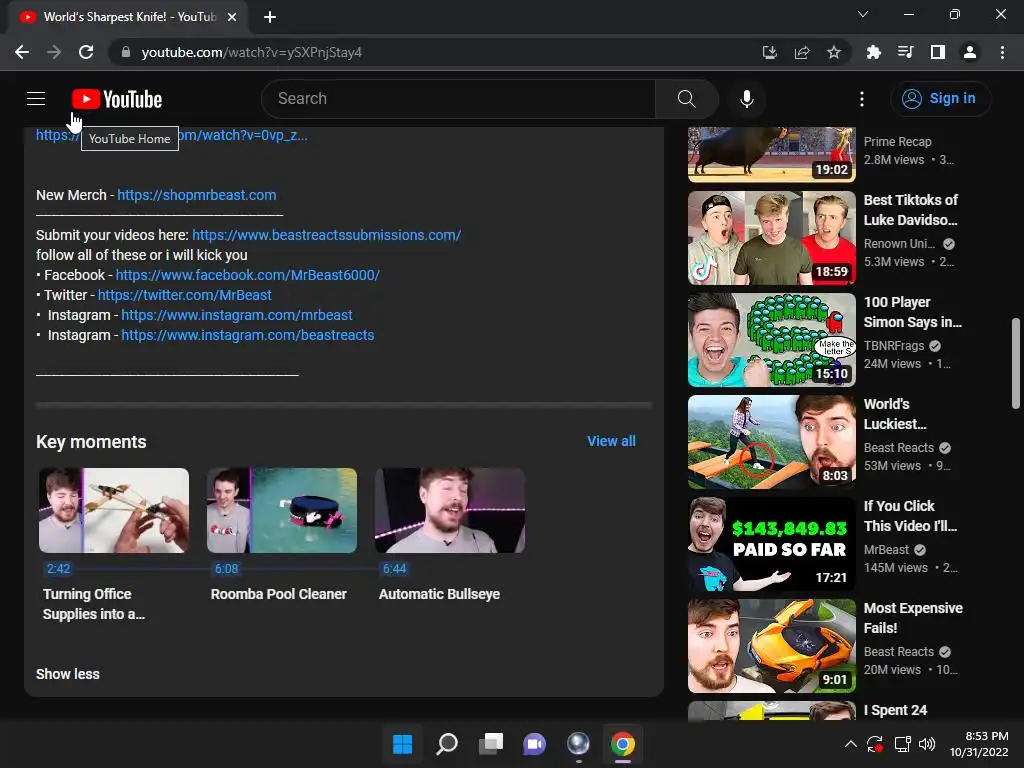Screen dimensions: 1024x768
Task: Open the 8:53 PM clock and date
Action: (978, 744)
